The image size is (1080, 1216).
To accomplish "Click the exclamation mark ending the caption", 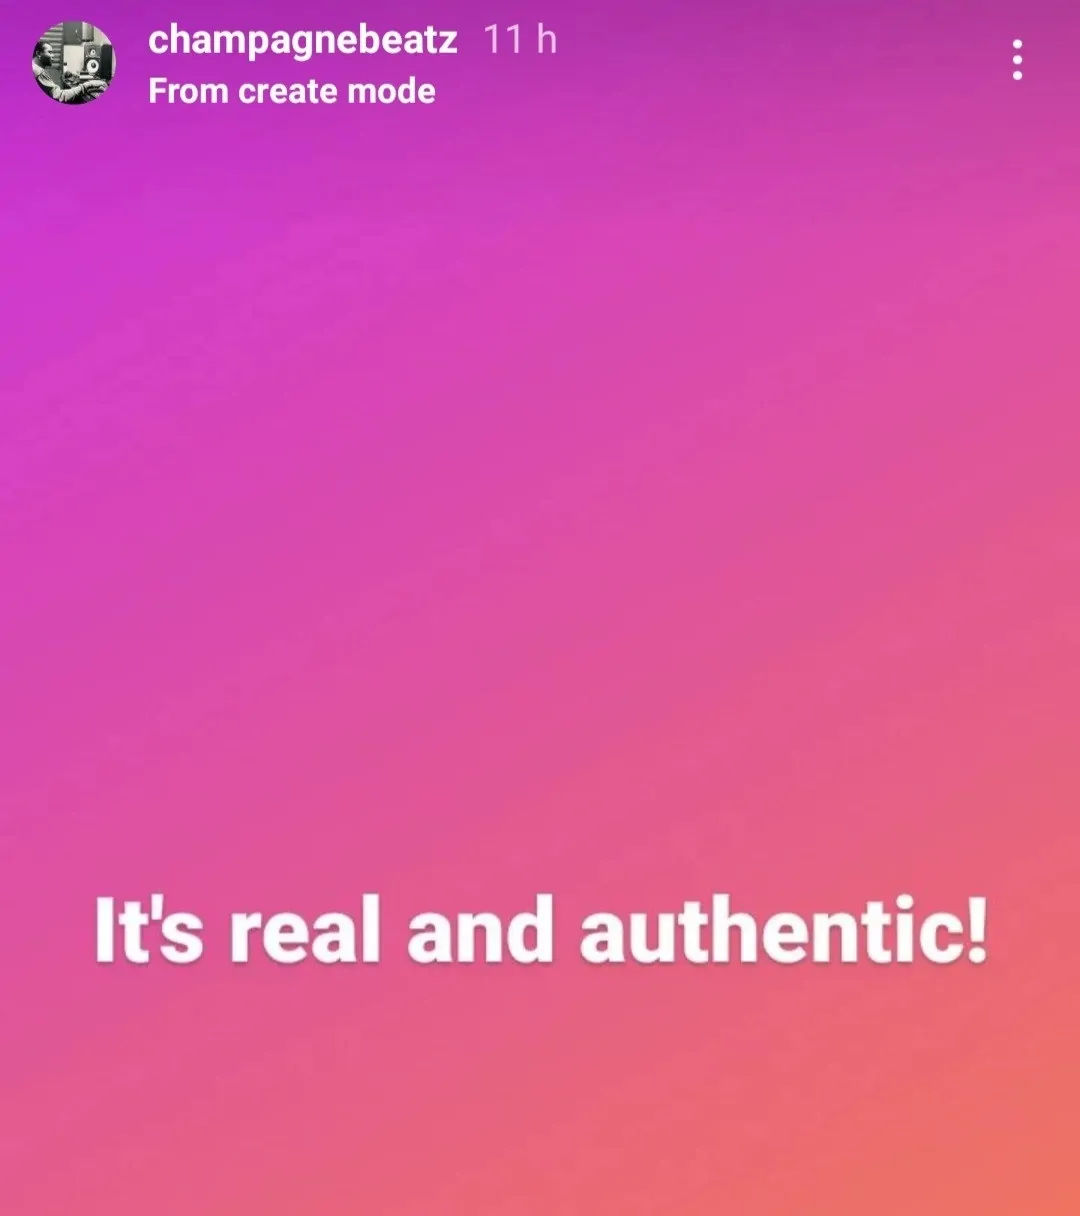I will tap(978, 930).
